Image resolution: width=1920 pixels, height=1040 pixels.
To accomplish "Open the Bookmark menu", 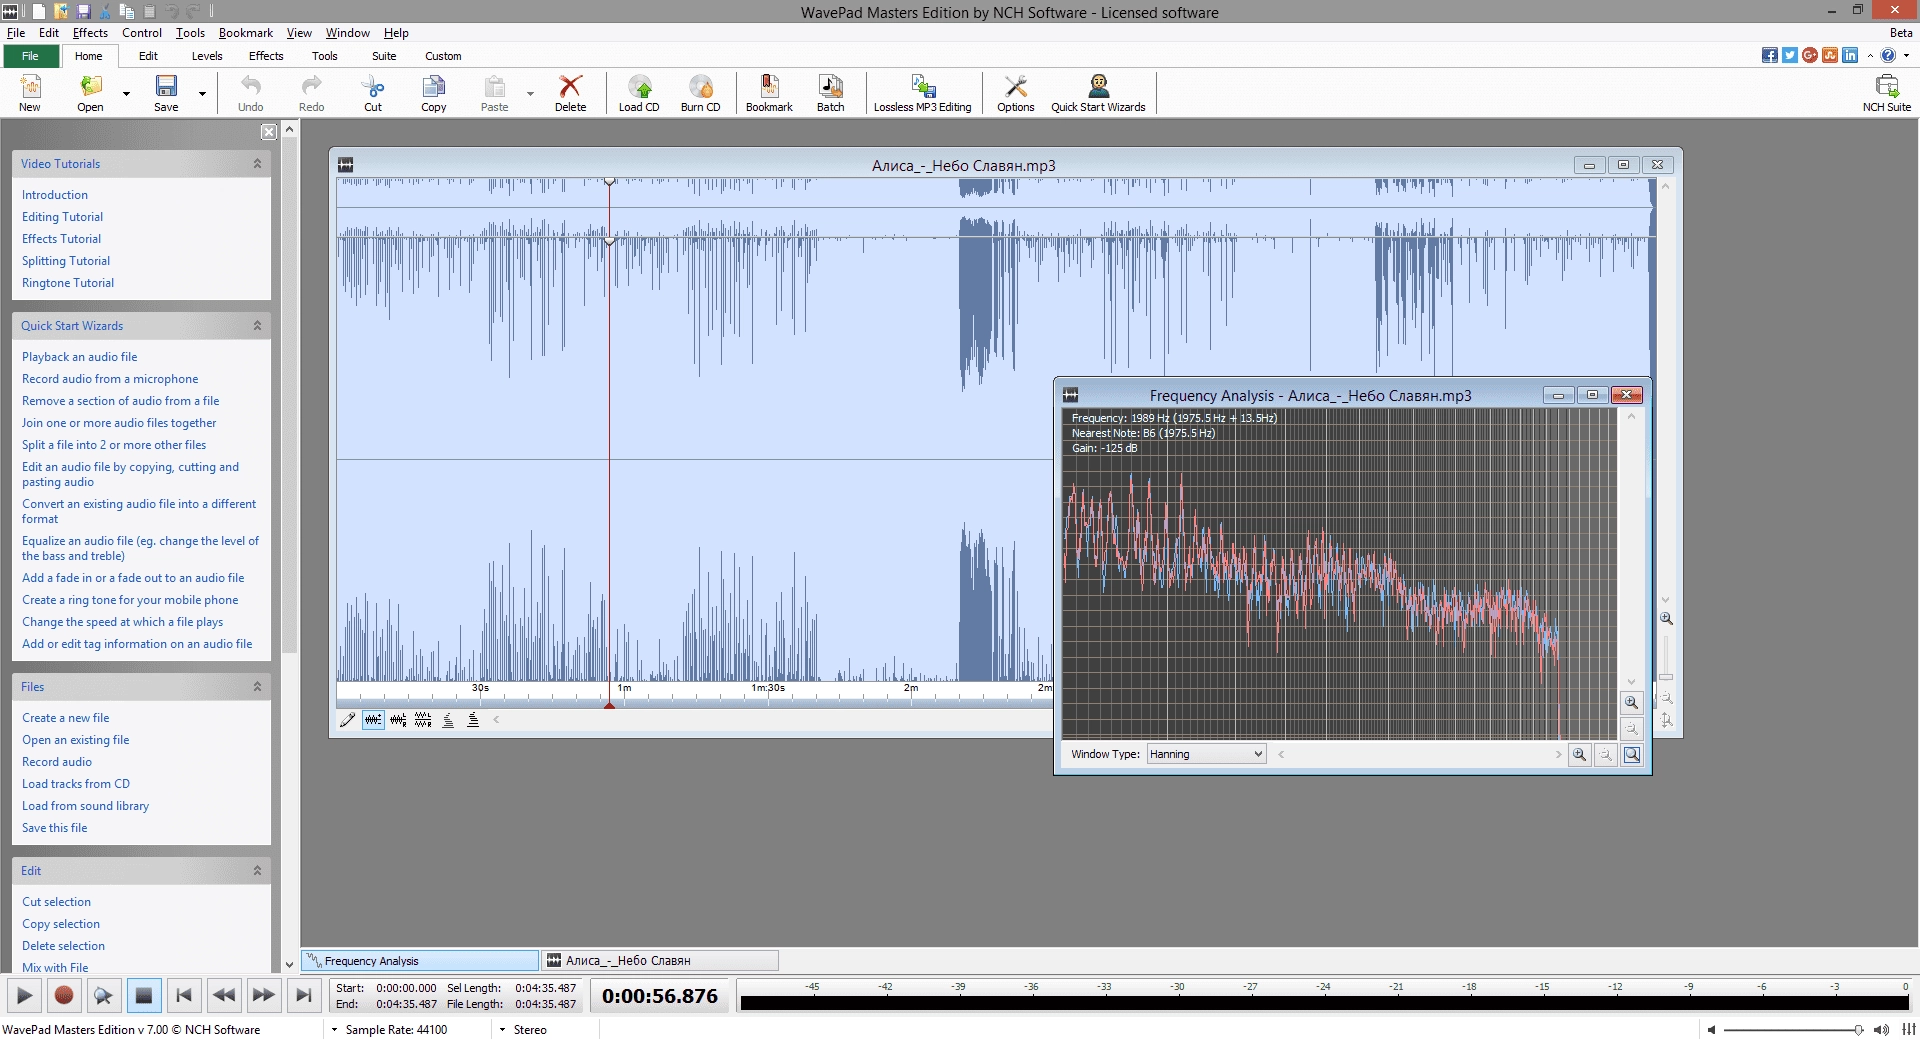I will (x=246, y=33).
